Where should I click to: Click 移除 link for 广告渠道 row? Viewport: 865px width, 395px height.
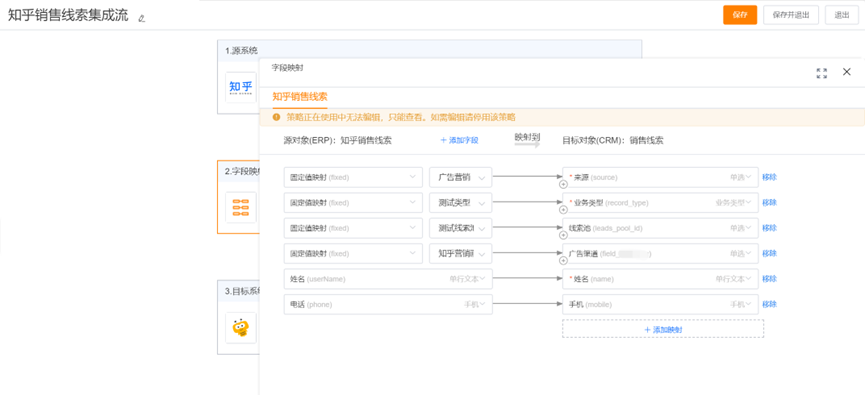(x=770, y=253)
